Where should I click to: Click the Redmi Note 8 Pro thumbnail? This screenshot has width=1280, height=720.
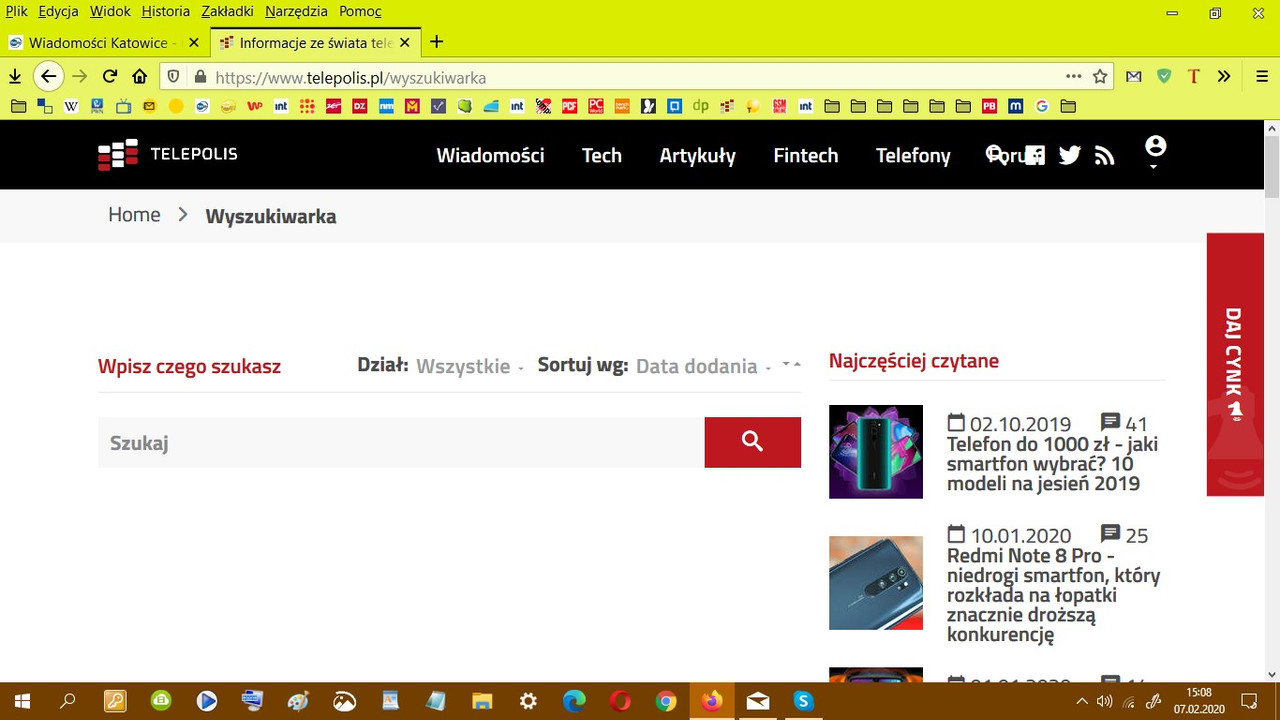pos(876,583)
